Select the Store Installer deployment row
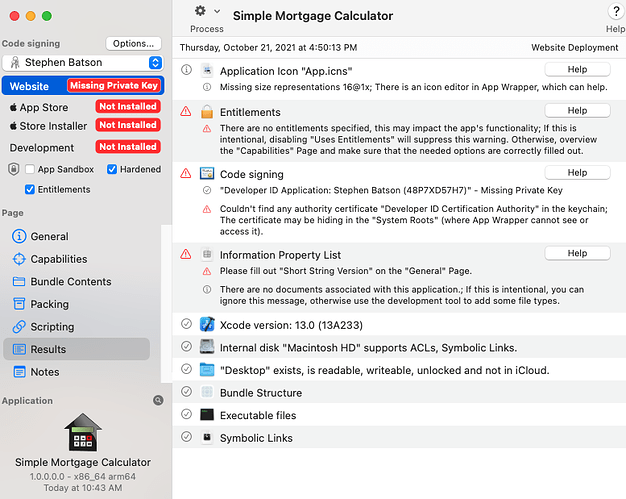Viewport: 626px width, 499px height. click(x=83, y=125)
